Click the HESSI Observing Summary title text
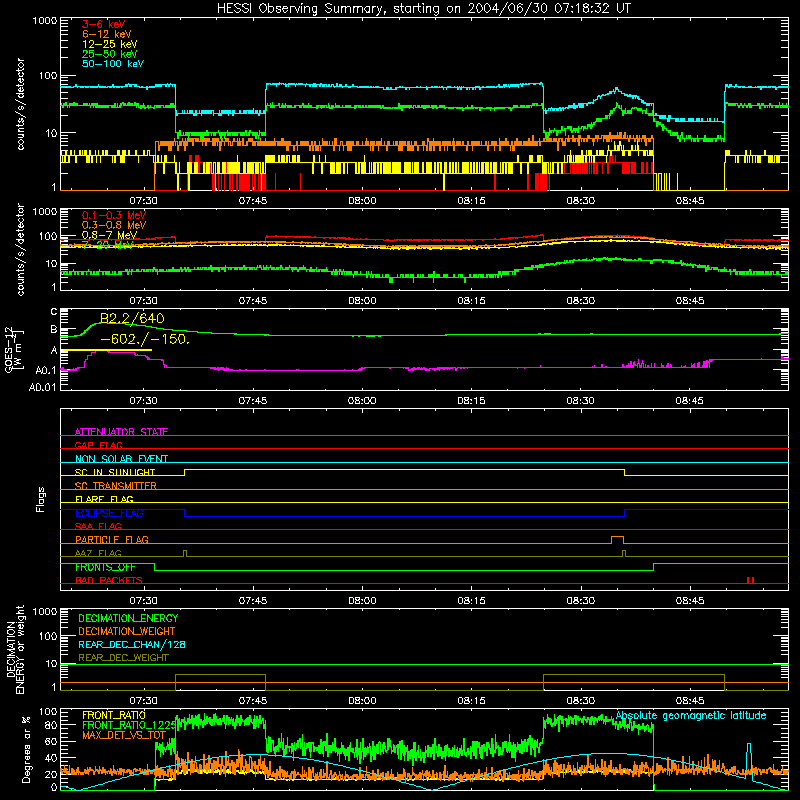 [423, 9]
